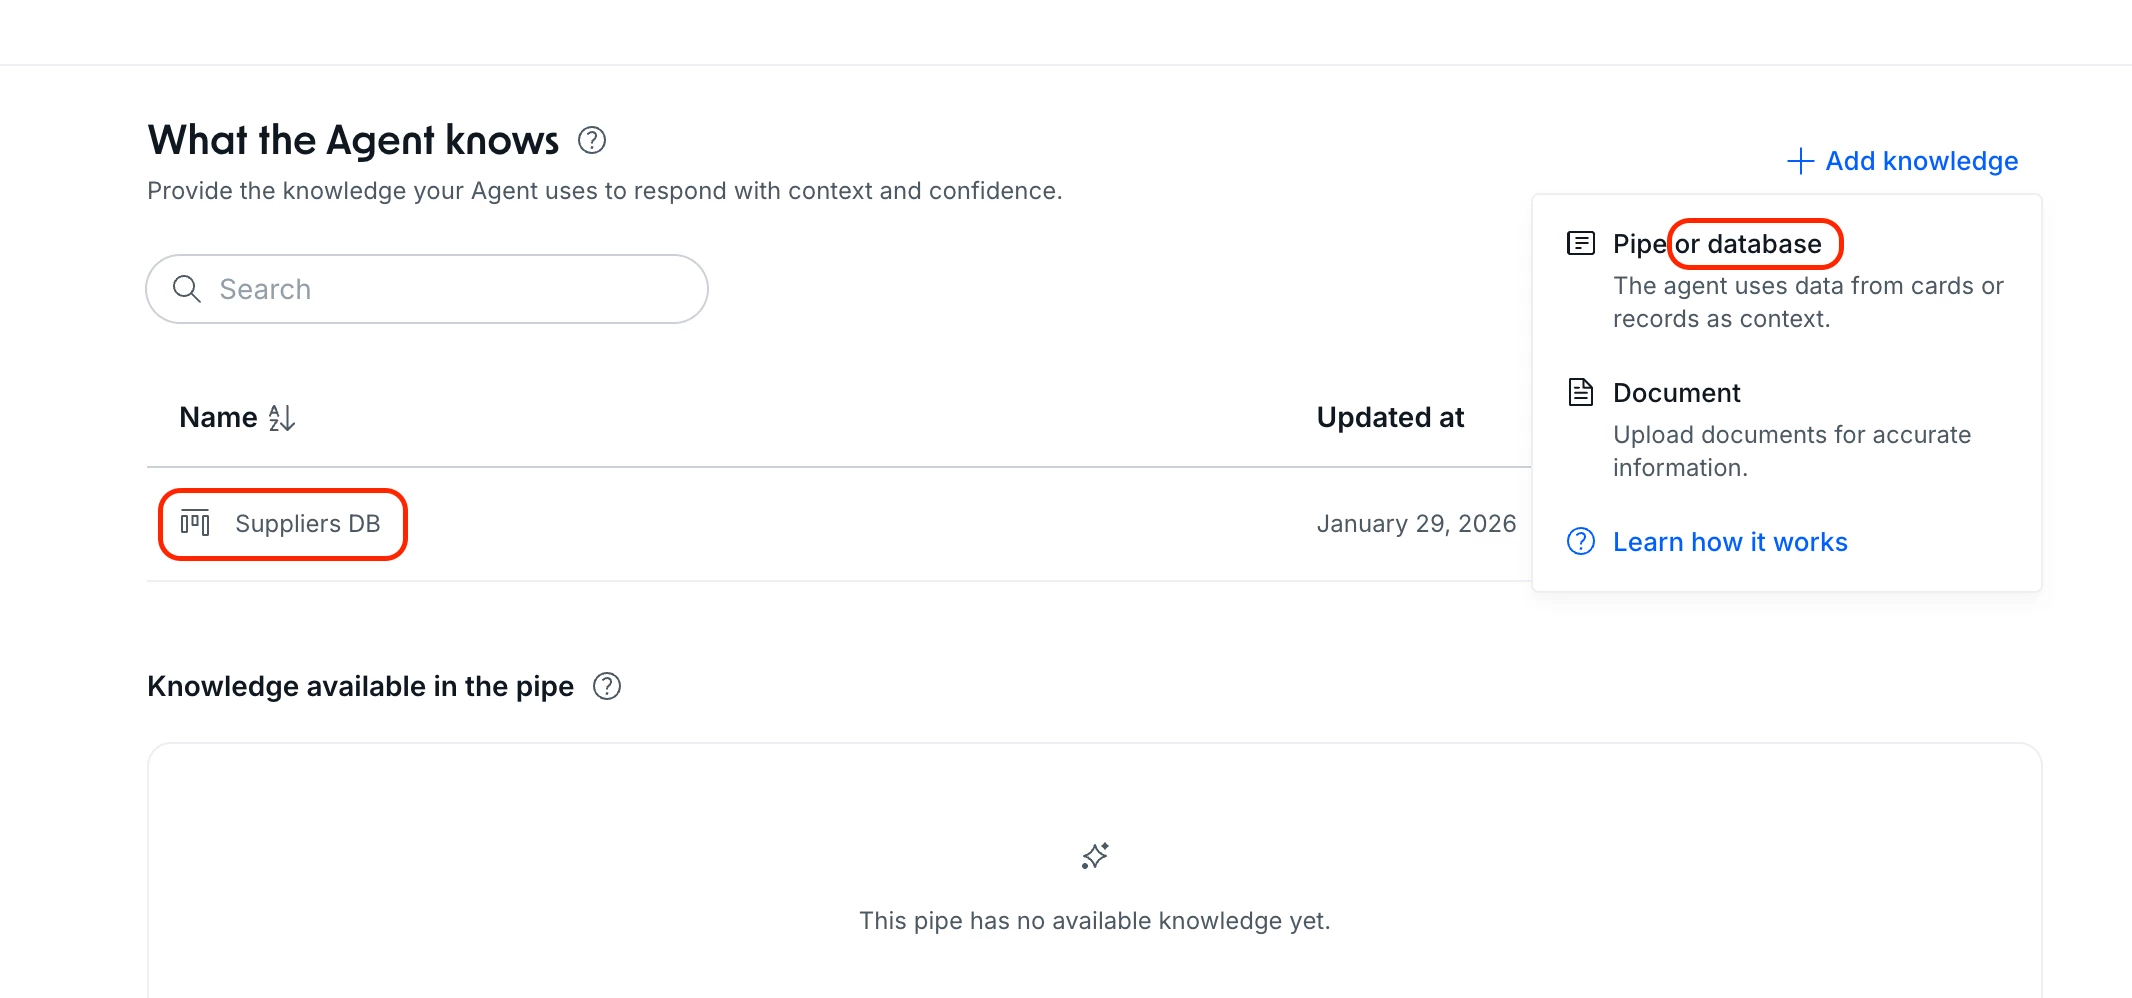This screenshot has width=2132, height=998.
Task: Click the Suppliers DB pipe icon
Action: coord(195,523)
